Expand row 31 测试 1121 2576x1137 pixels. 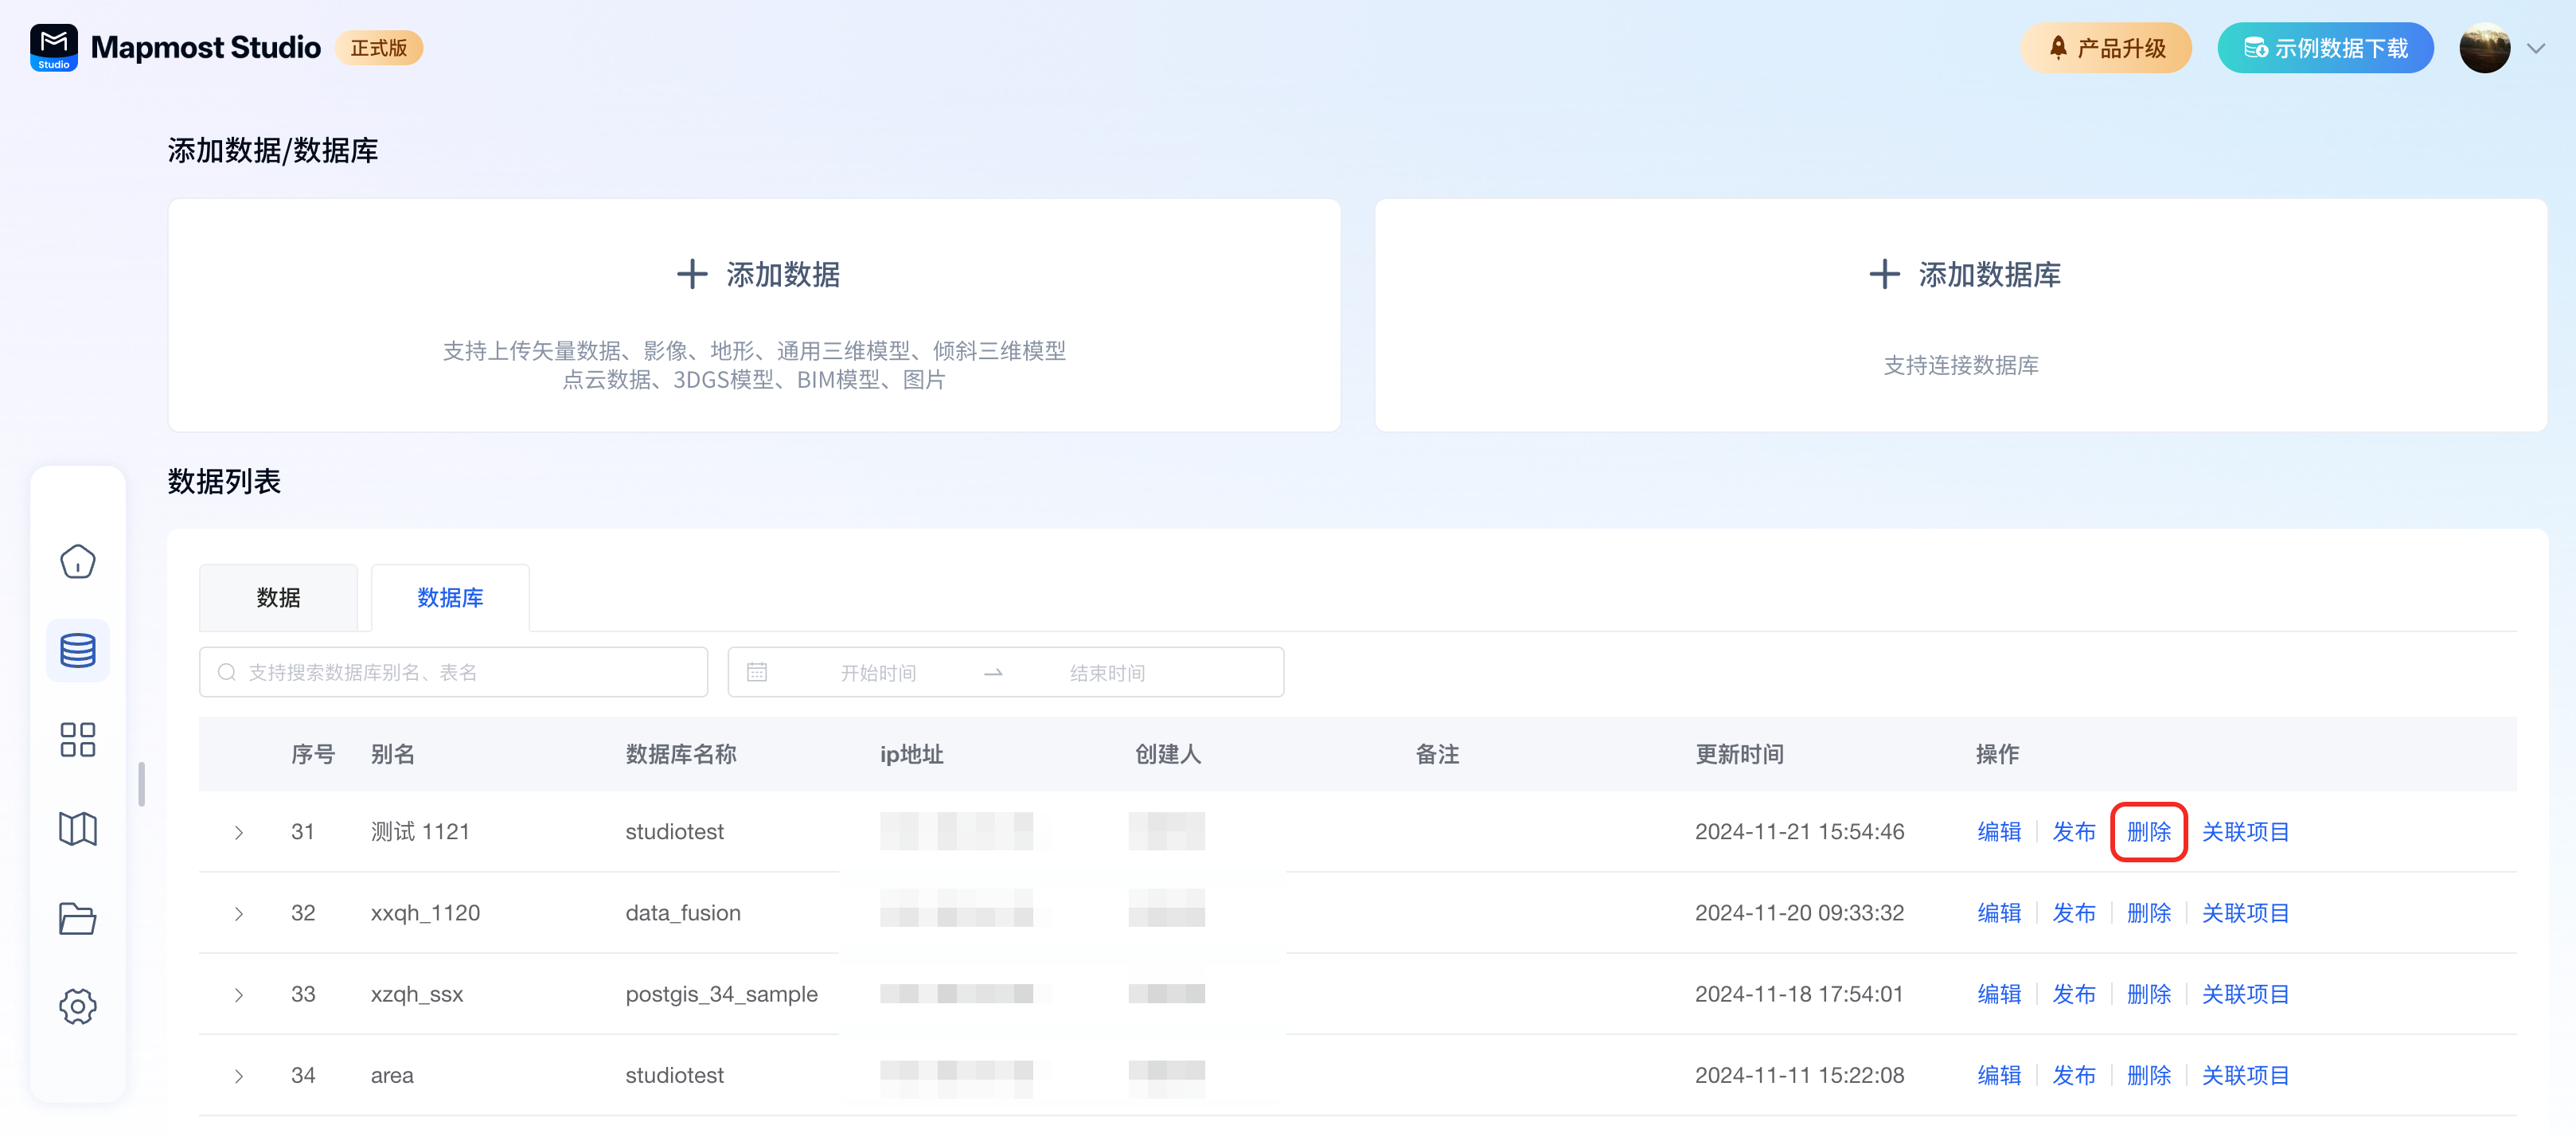click(239, 832)
